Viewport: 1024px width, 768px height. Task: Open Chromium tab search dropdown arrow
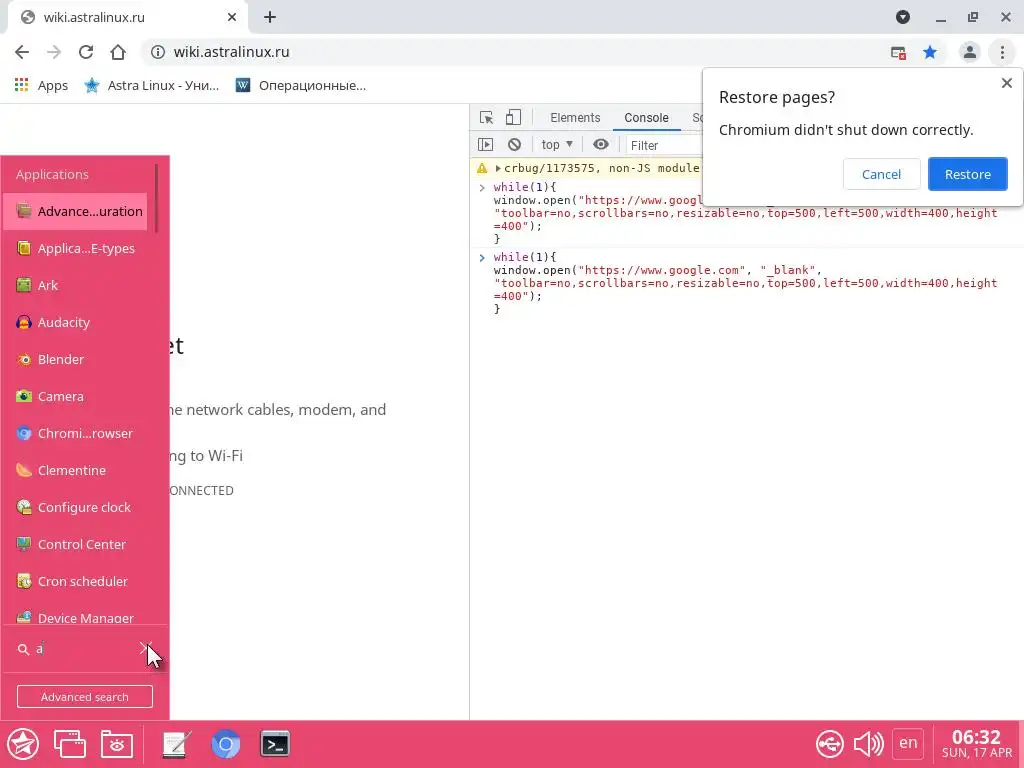(903, 18)
